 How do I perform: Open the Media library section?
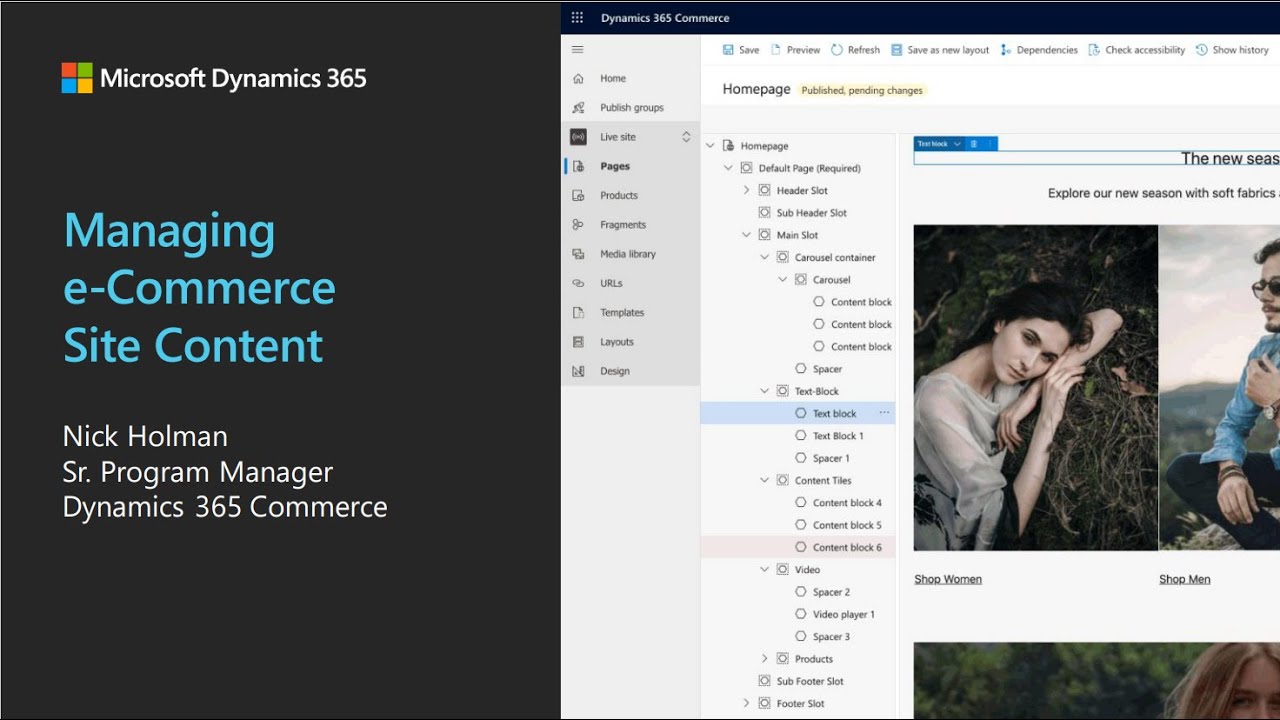(x=630, y=254)
